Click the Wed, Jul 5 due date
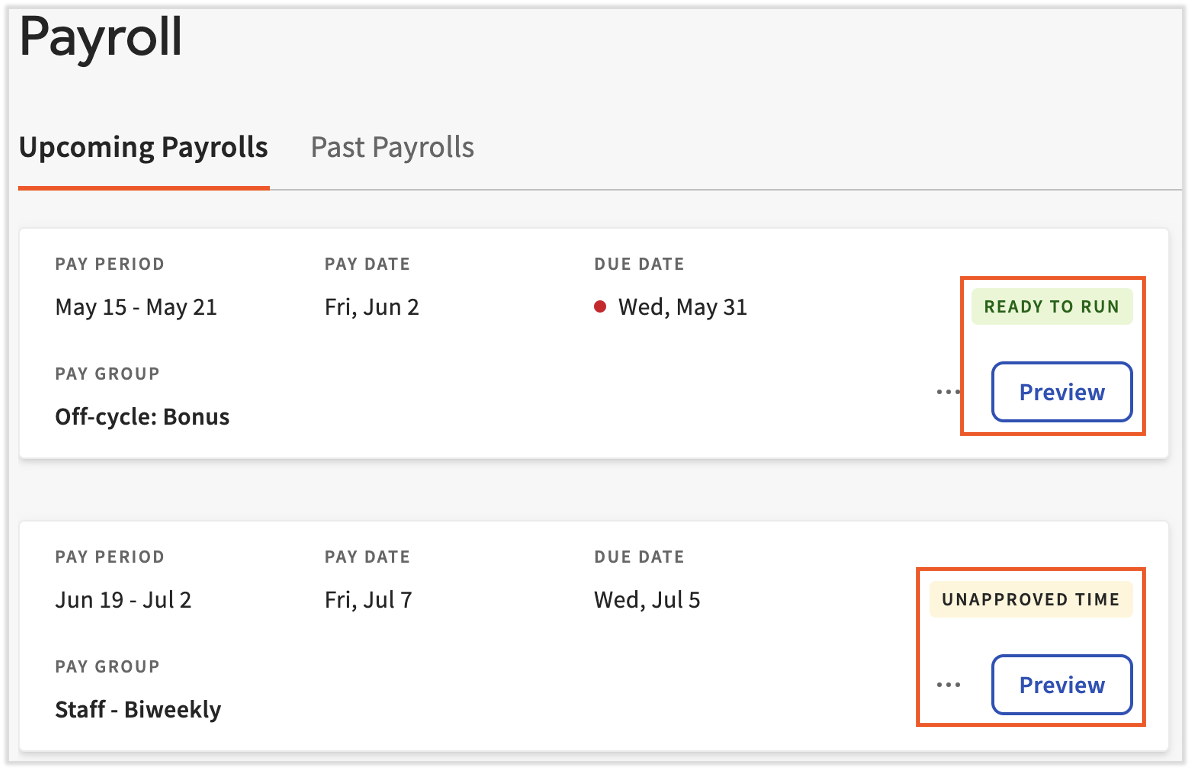1192x770 pixels. pyautogui.click(x=647, y=599)
